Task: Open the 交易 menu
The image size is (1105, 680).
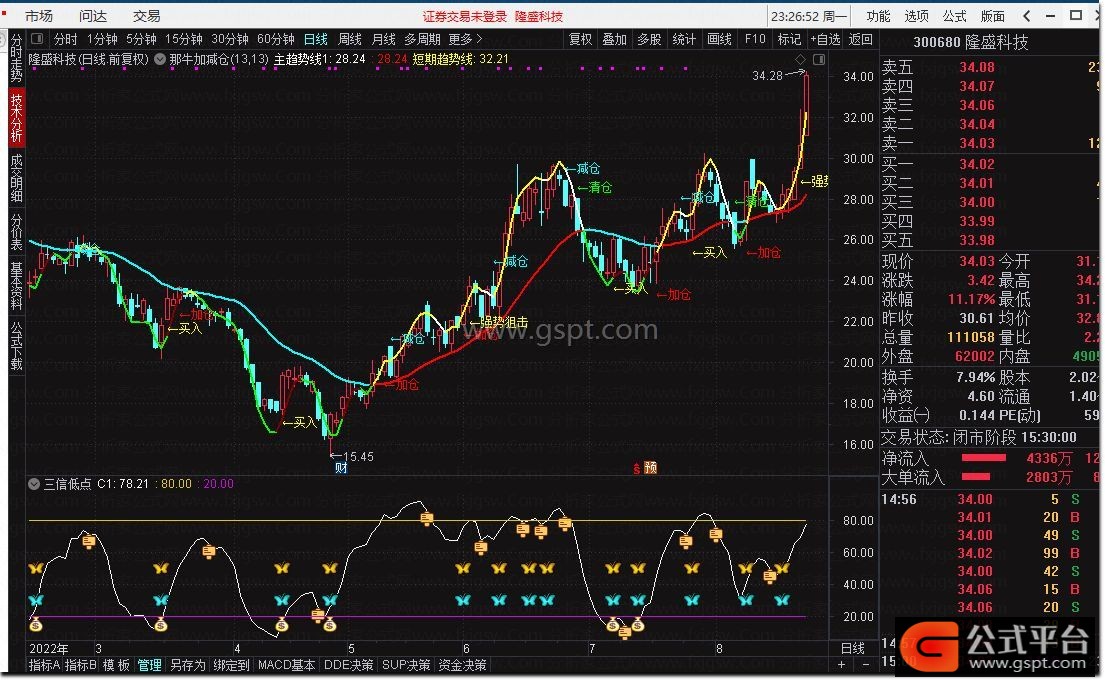Action: click(147, 16)
